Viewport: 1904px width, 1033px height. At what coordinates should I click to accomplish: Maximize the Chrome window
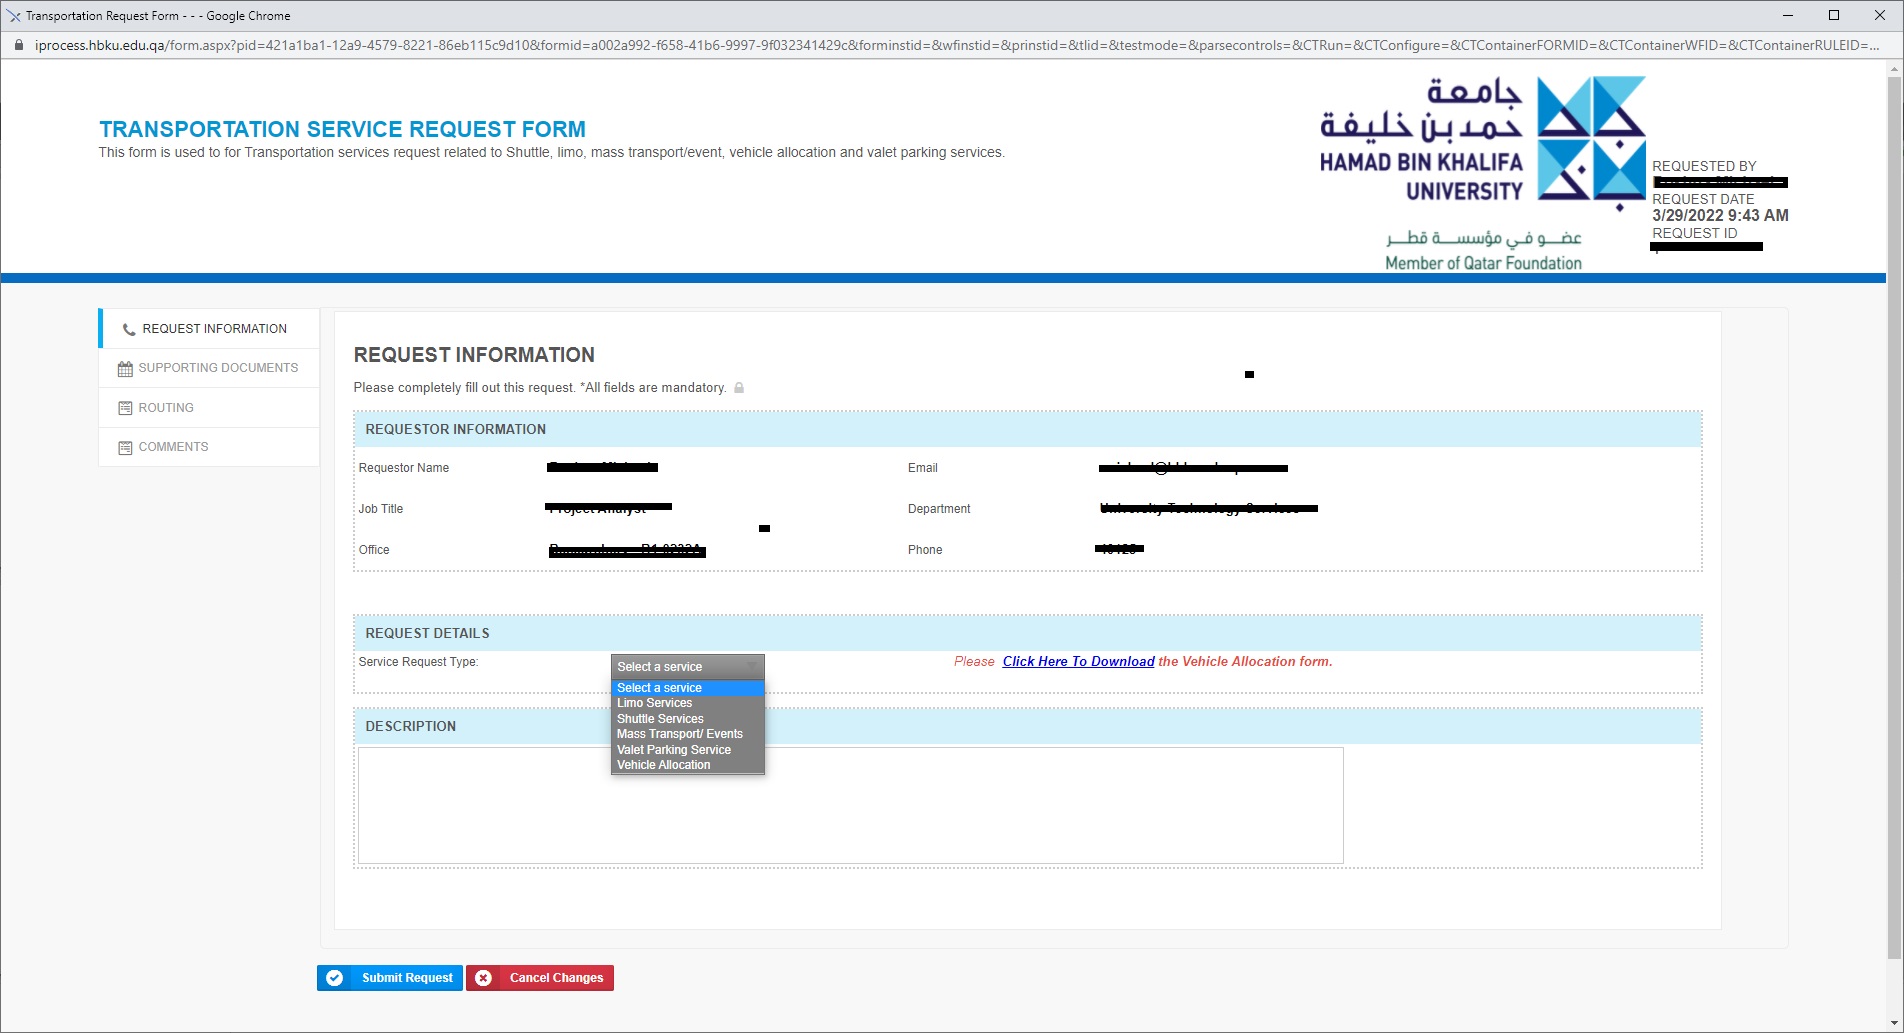click(x=1834, y=15)
